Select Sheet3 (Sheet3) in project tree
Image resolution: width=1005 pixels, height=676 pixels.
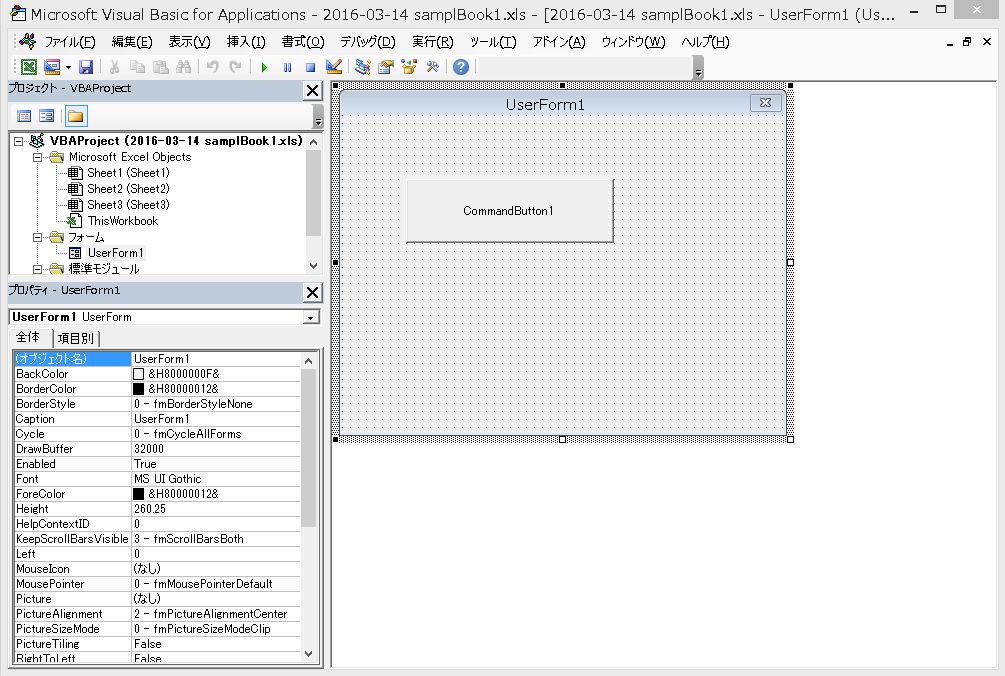pyautogui.click(x=128, y=205)
